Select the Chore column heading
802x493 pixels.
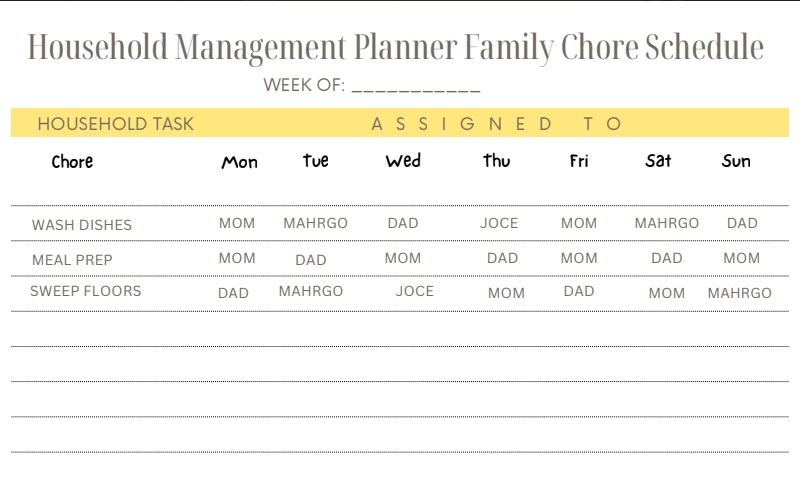(x=72, y=162)
